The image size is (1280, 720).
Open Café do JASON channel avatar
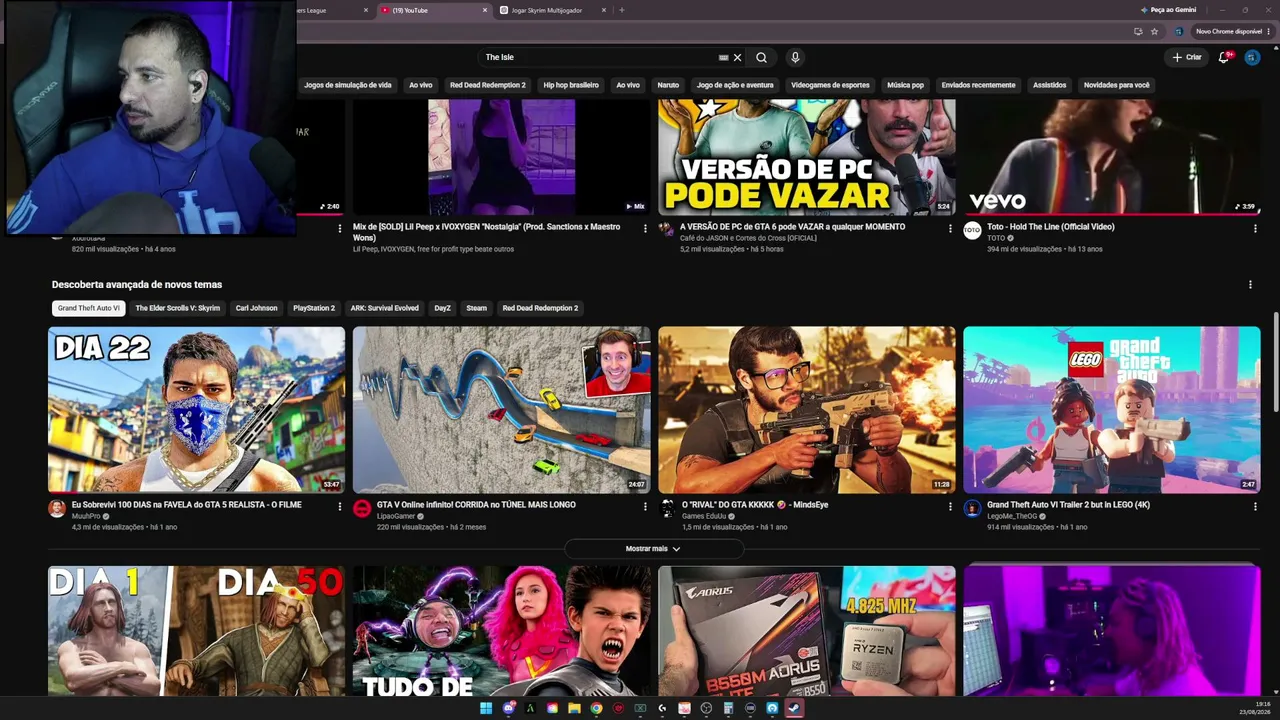pos(667,230)
